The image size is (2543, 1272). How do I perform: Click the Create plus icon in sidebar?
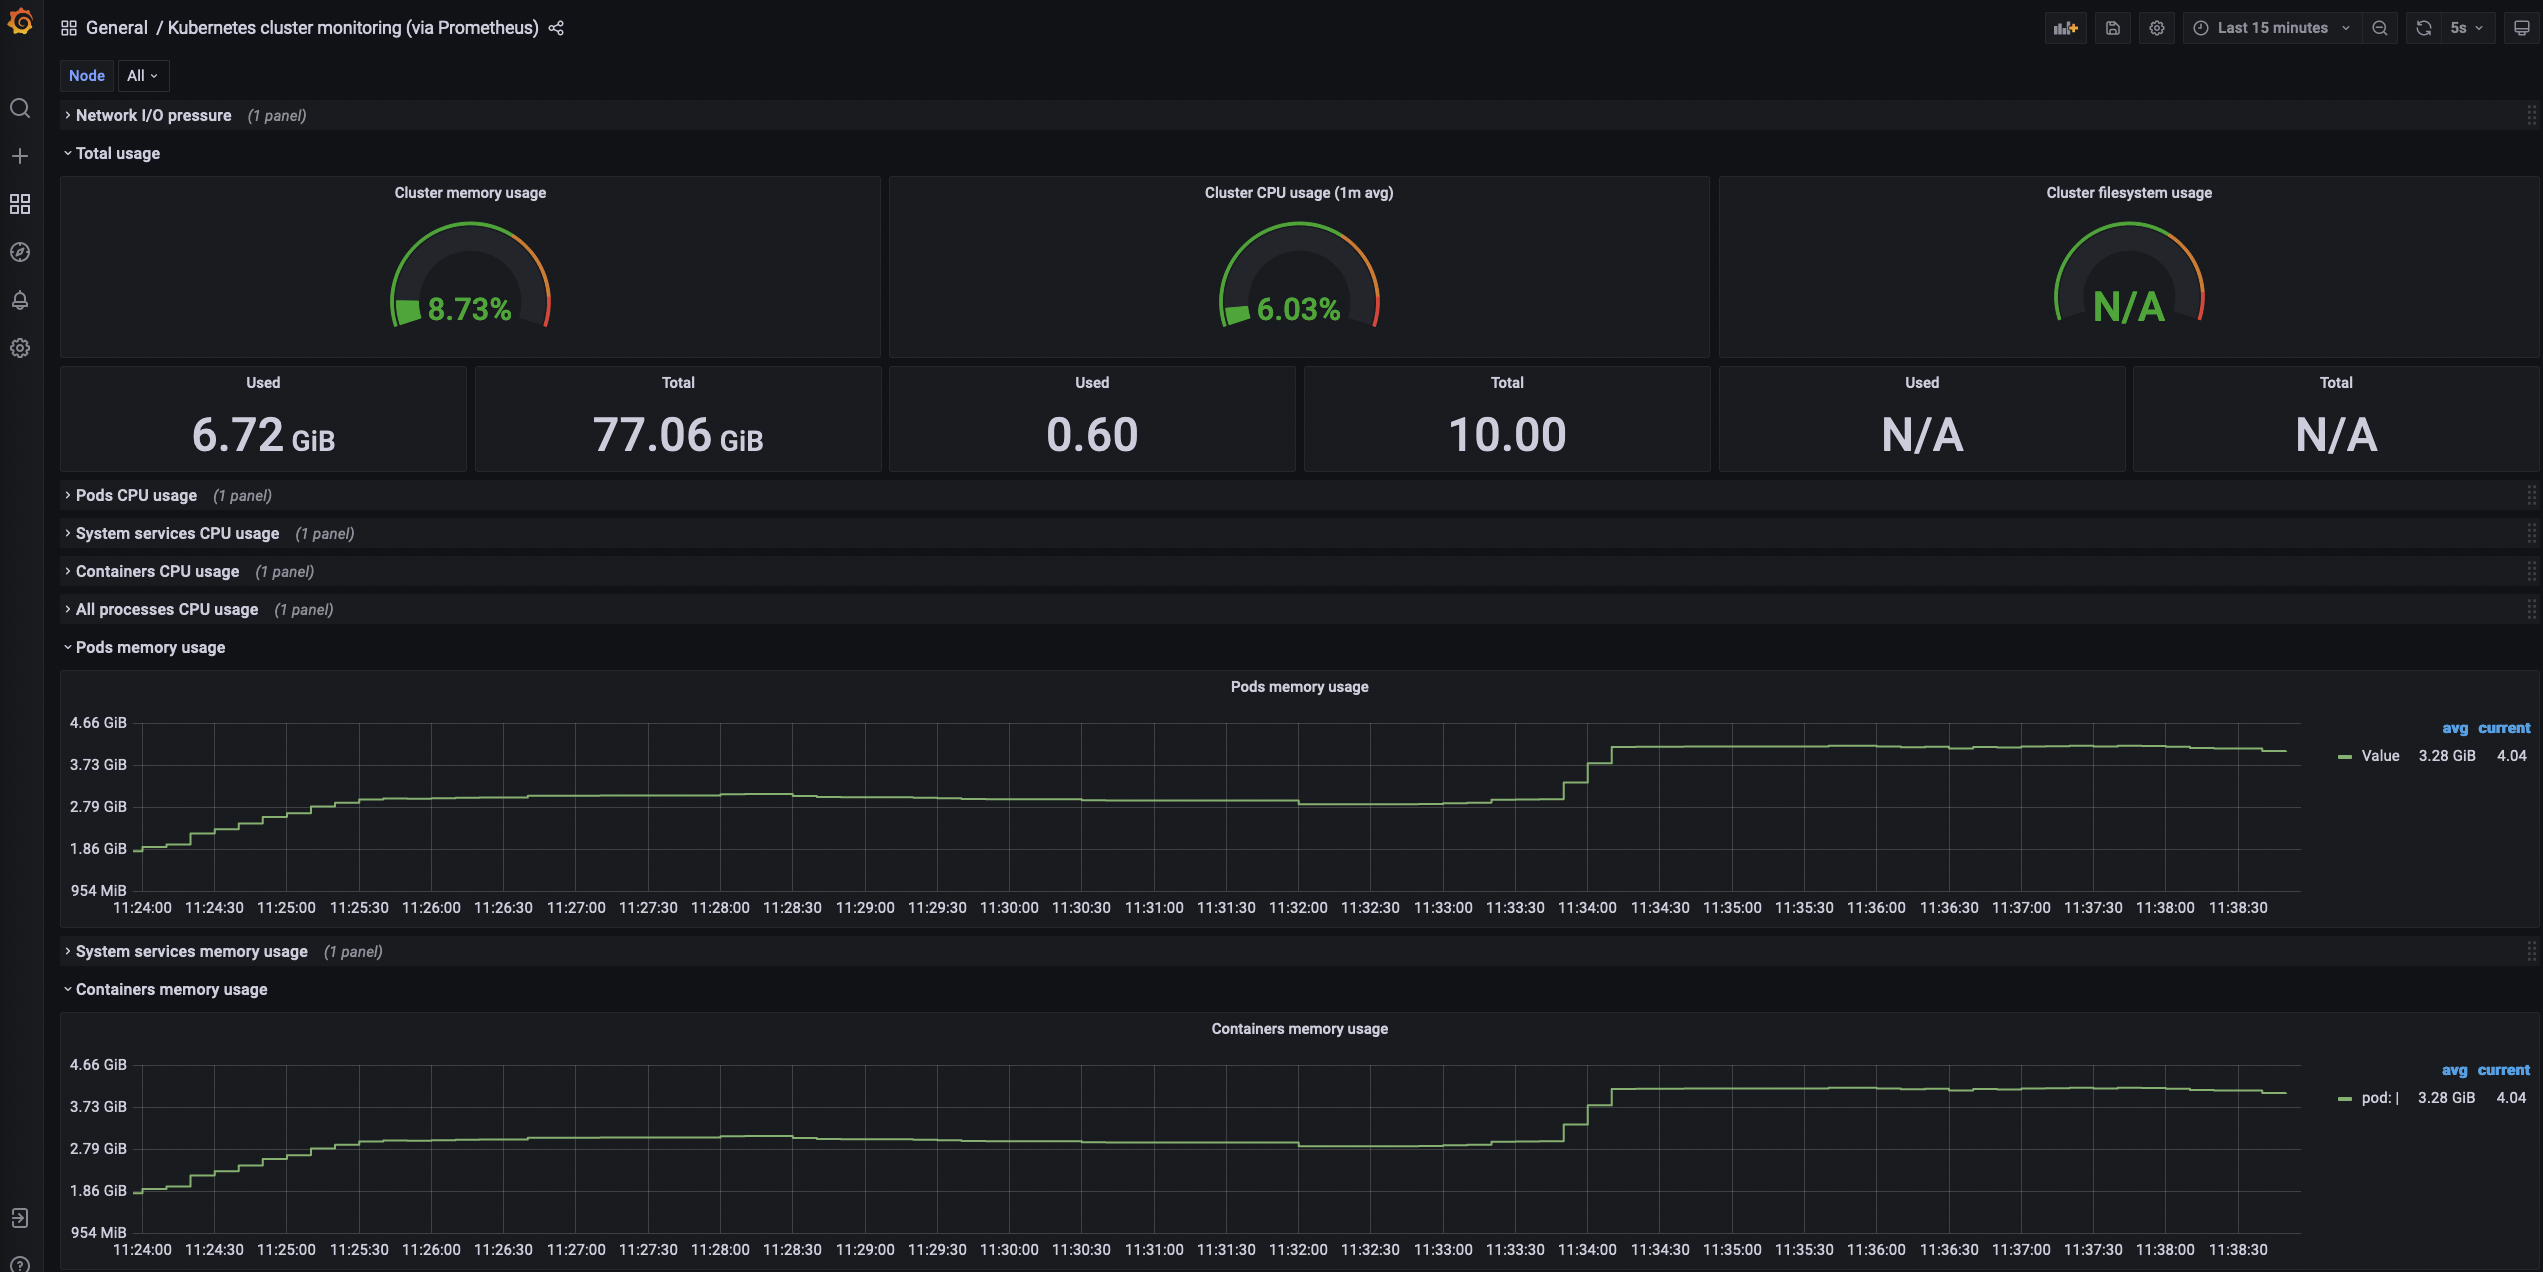pos(20,156)
